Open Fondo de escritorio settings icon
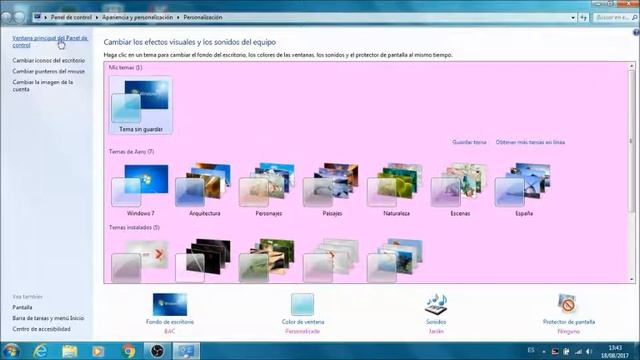This screenshot has height=360, width=640. pos(170,304)
